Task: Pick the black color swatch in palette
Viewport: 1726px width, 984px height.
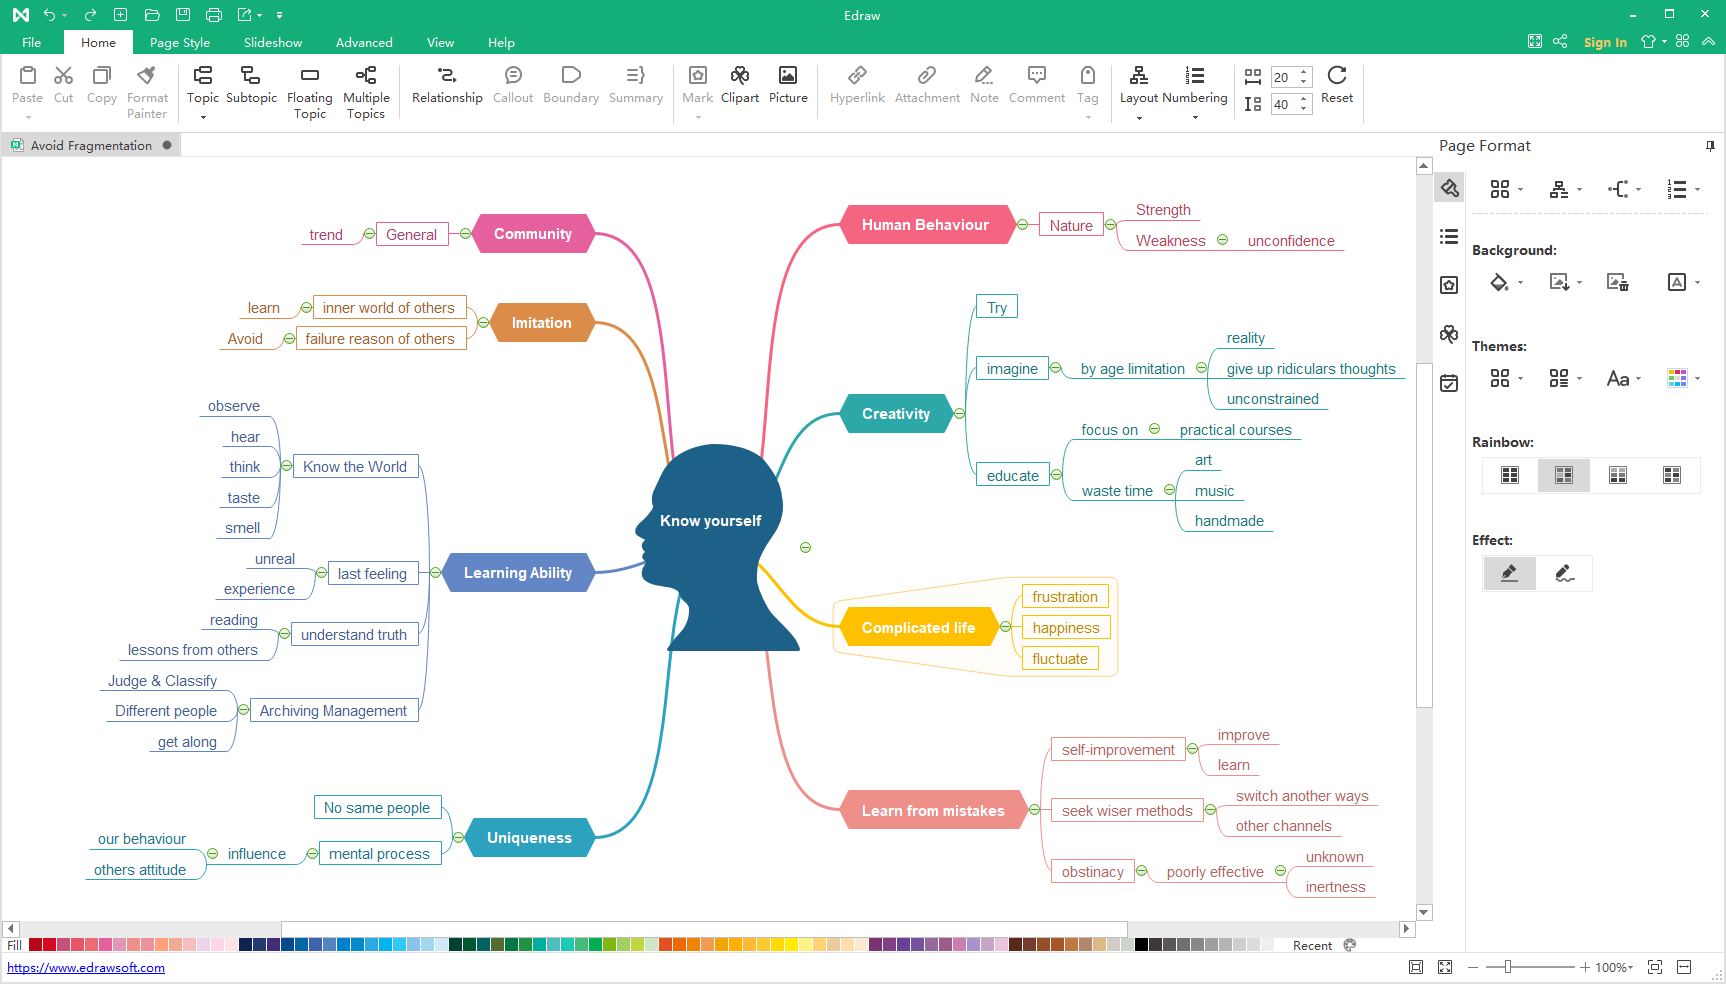Action: click(1141, 945)
